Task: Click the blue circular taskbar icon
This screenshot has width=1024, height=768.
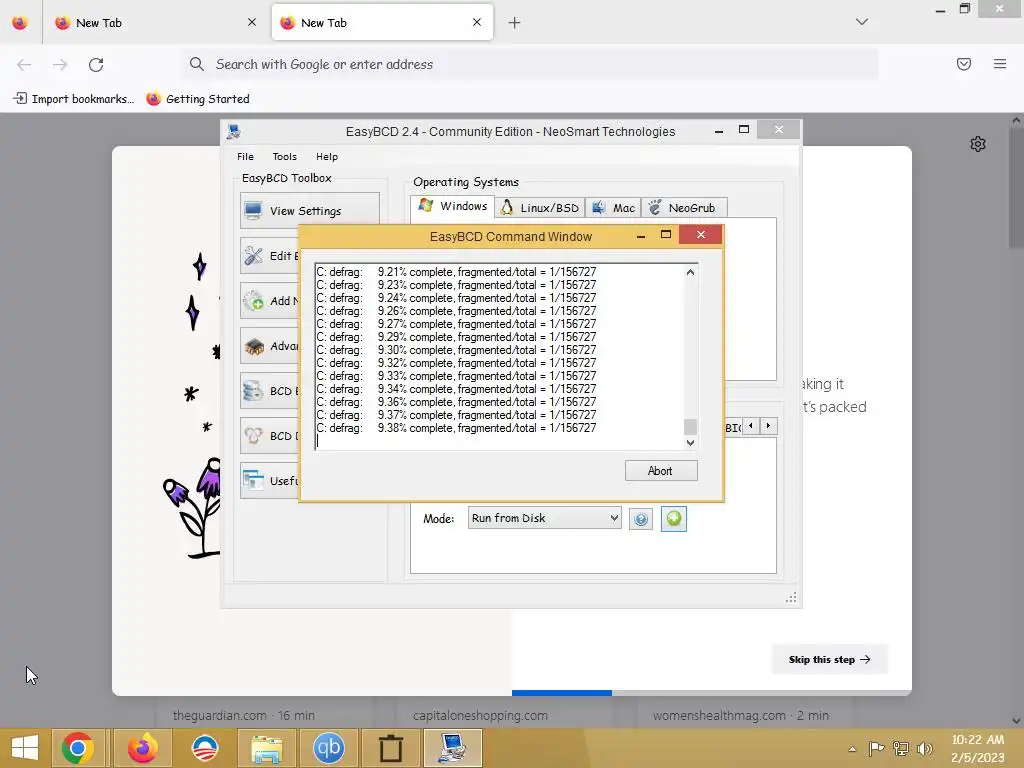Action: coord(204,748)
